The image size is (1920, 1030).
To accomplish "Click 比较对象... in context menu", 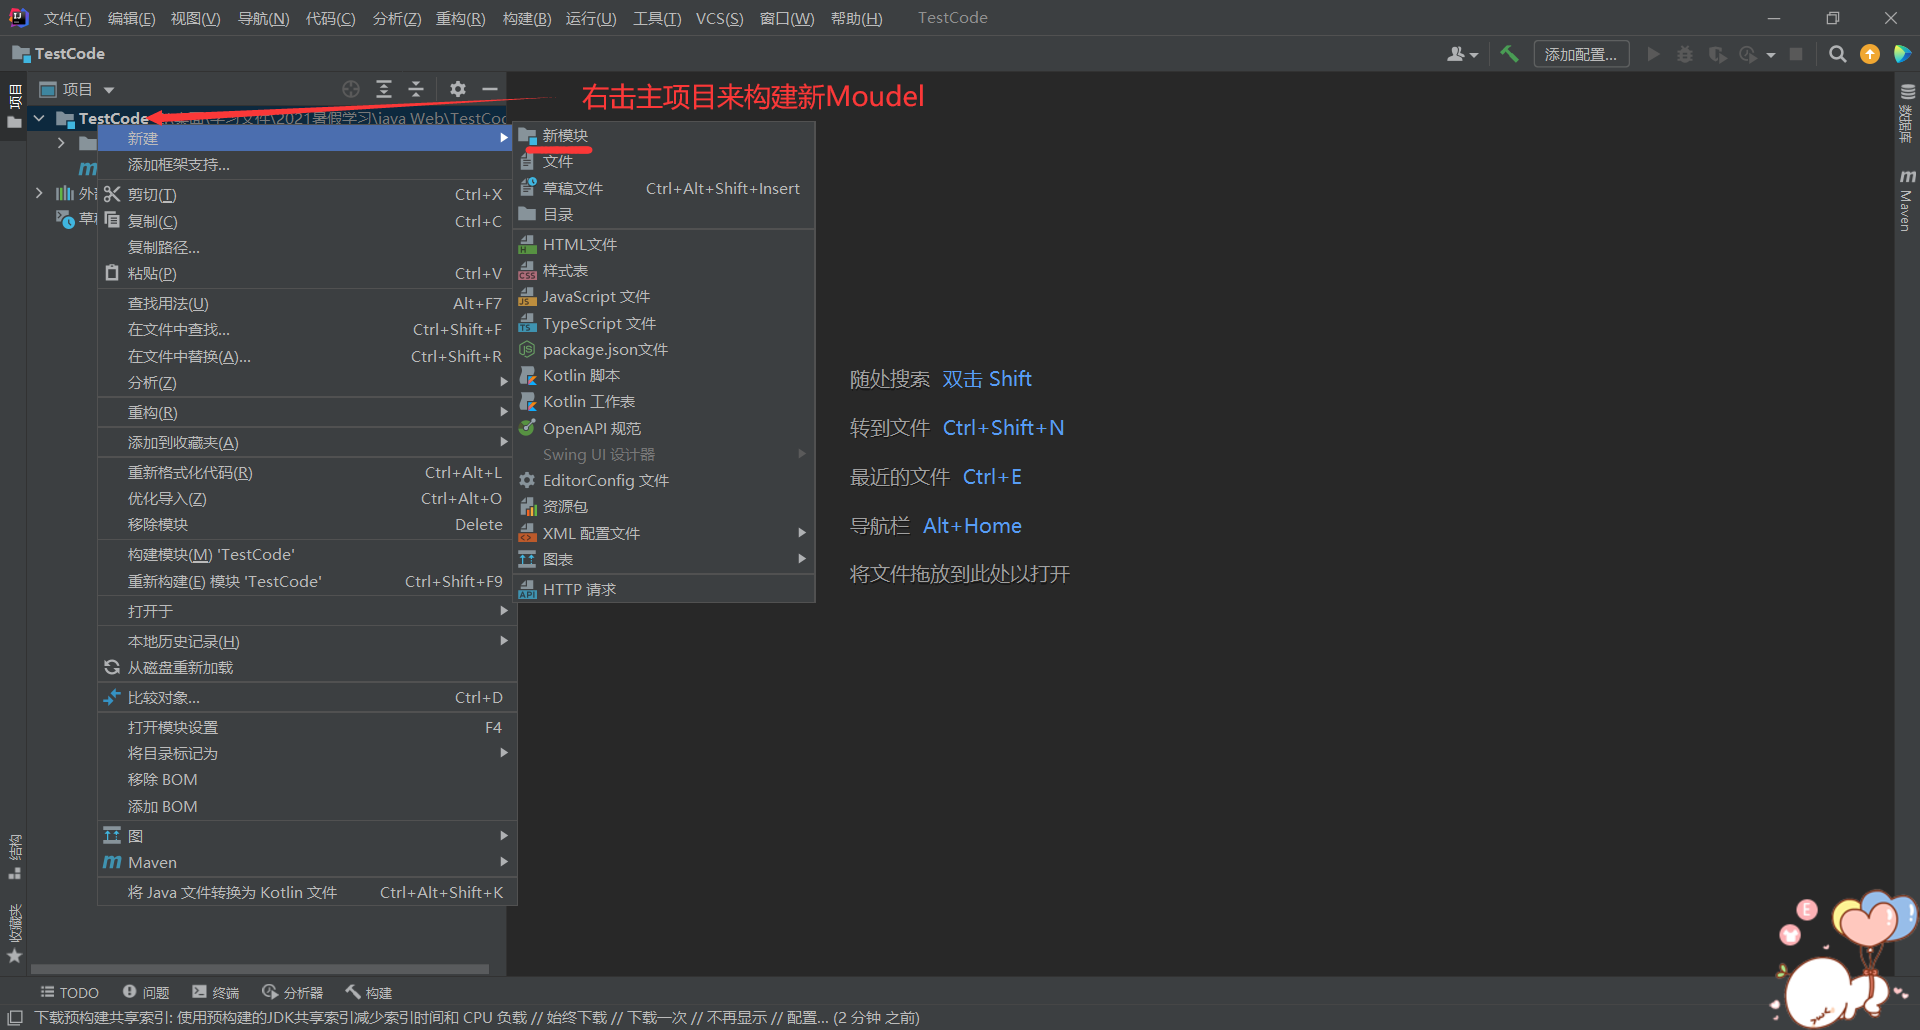I will (x=307, y=697).
